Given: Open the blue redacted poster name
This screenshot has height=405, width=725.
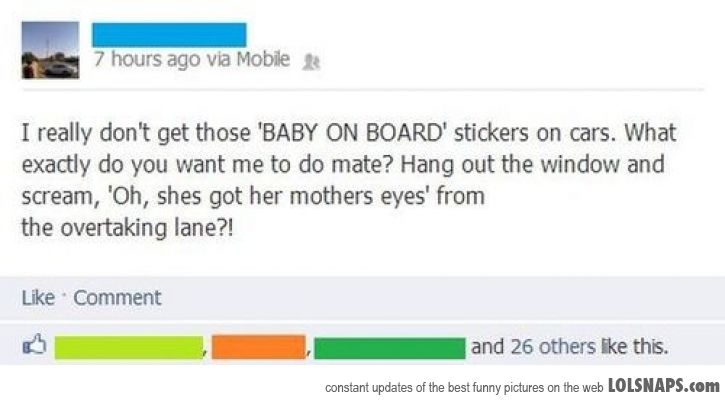Looking at the screenshot, I should pyautogui.click(x=168, y=34).
